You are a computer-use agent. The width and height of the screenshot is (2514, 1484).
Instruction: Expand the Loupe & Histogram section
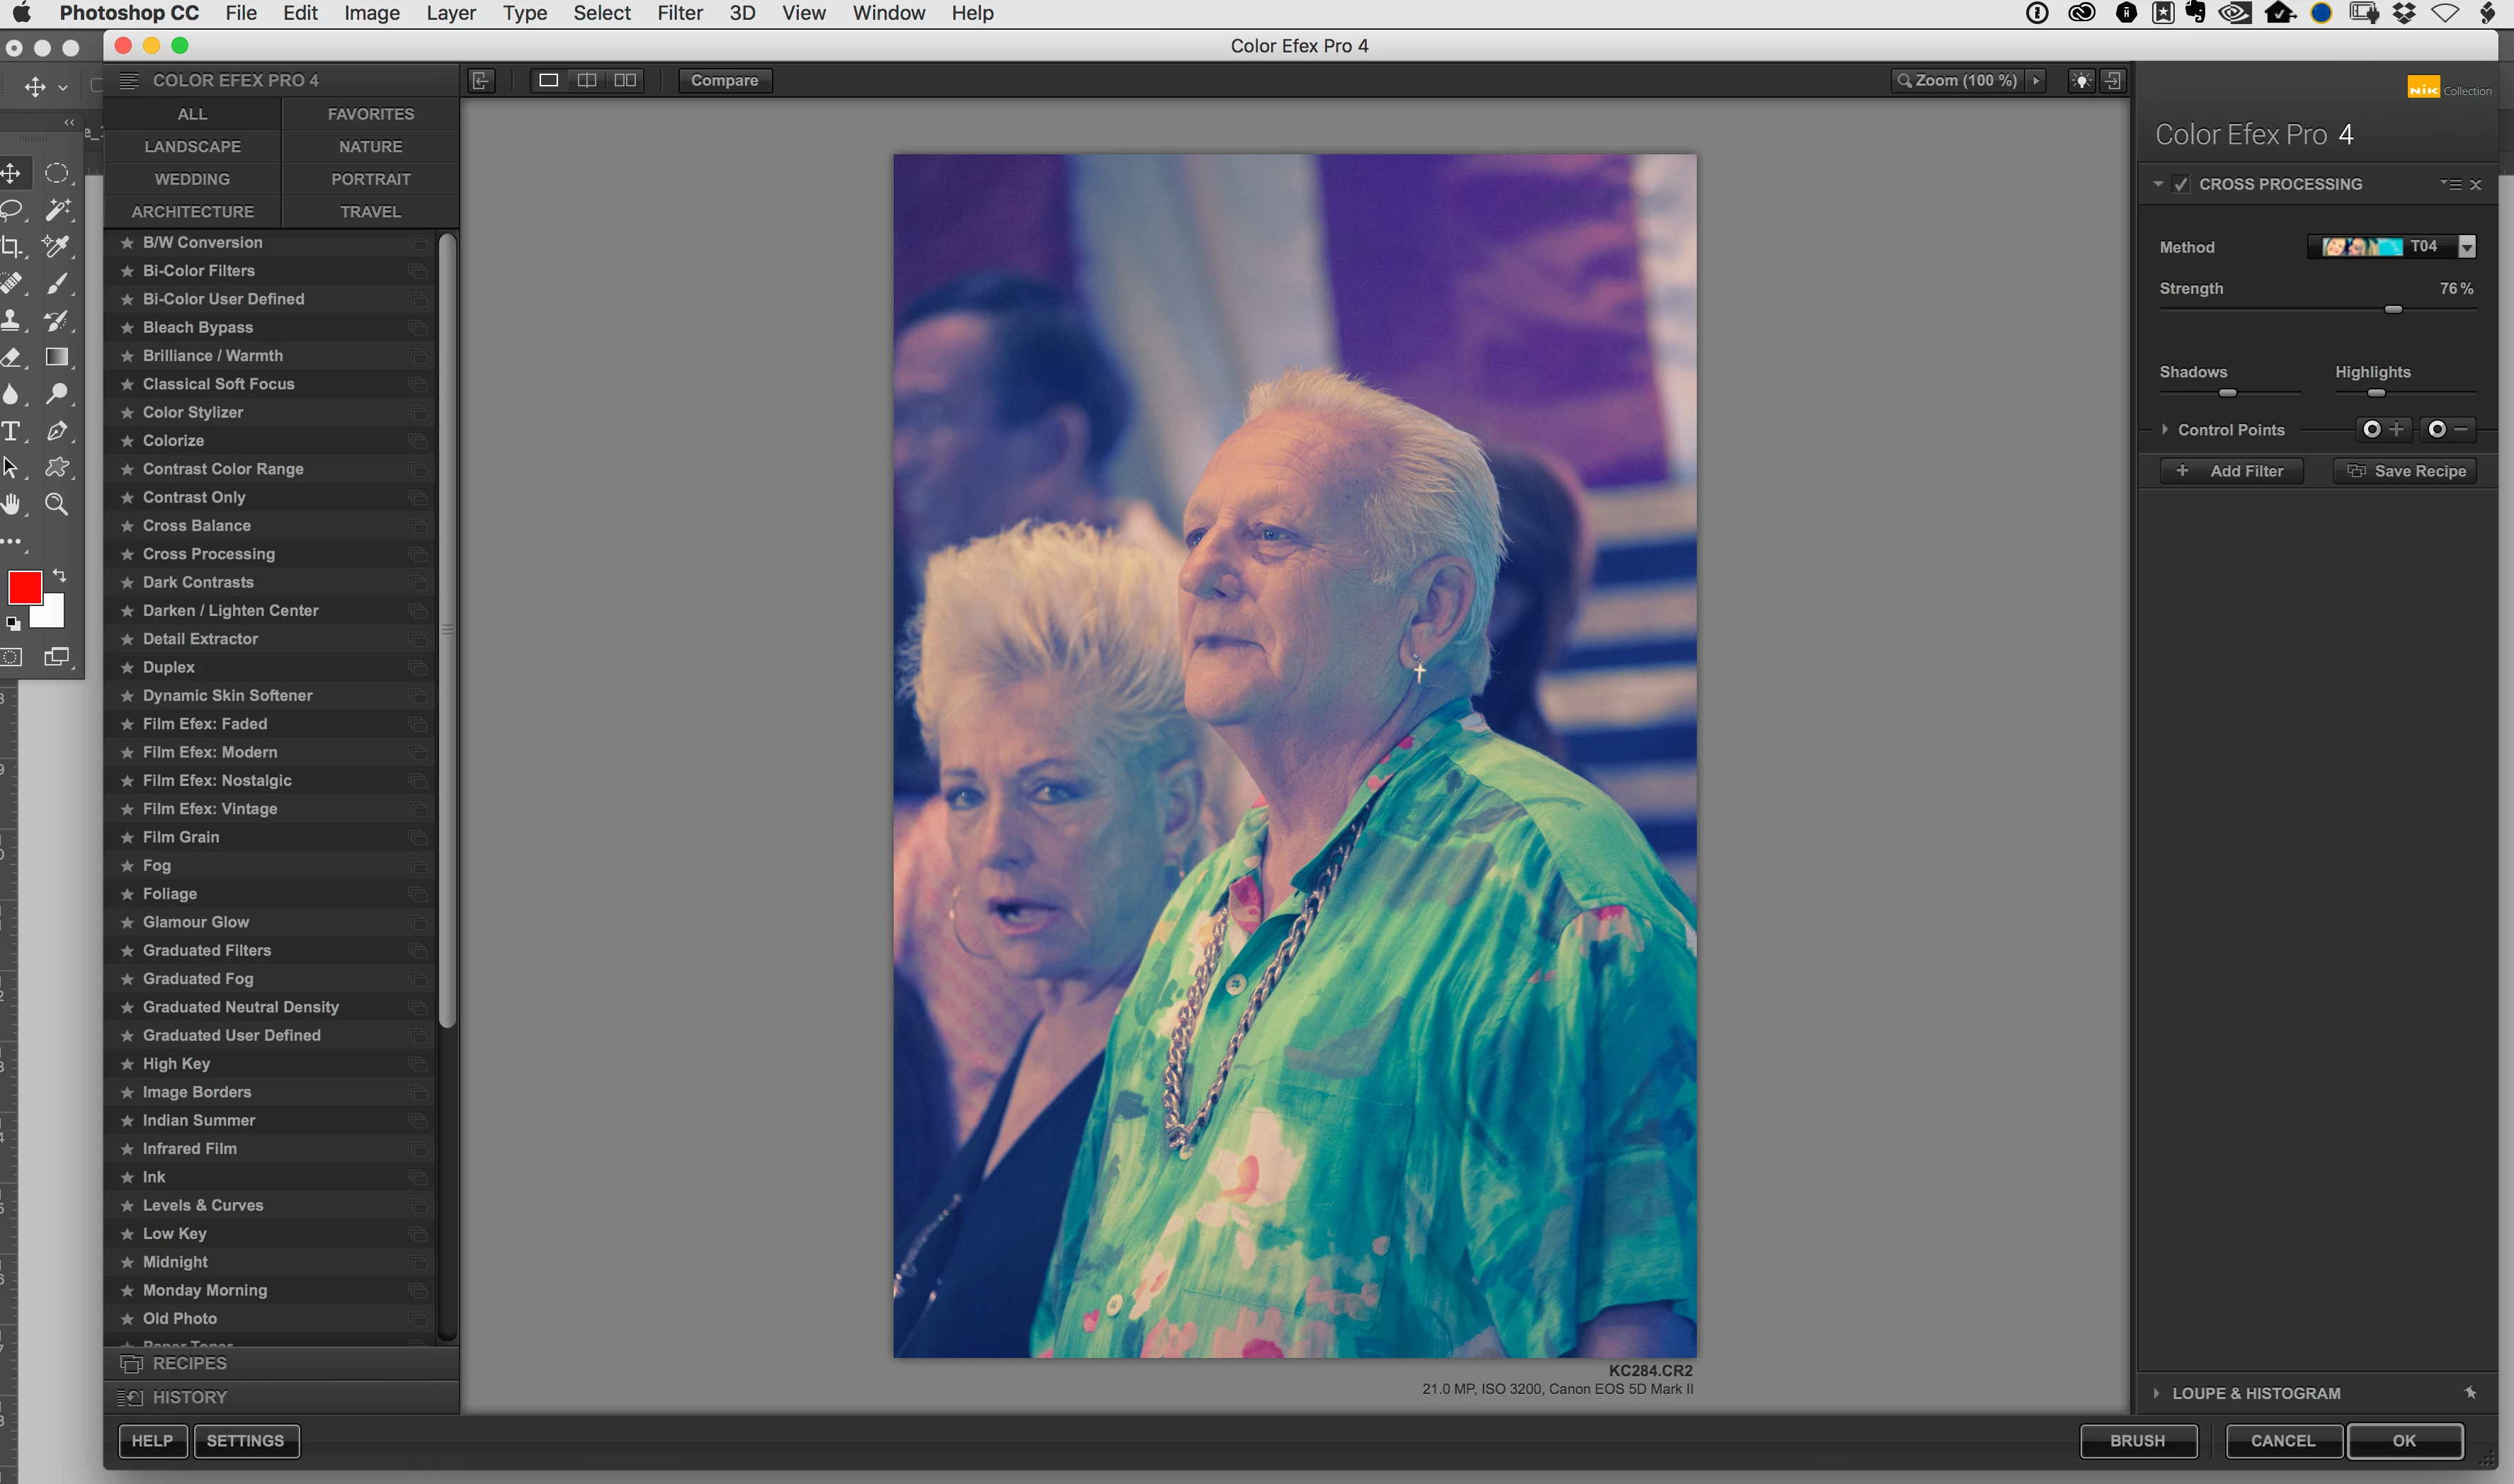click(2156, 1393)
